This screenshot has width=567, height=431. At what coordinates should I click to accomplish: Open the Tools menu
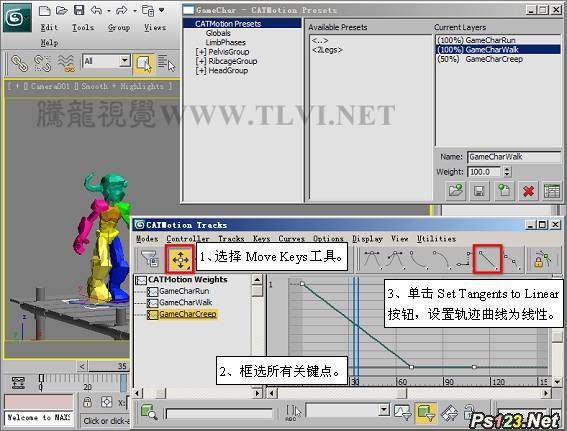point(83,27)
